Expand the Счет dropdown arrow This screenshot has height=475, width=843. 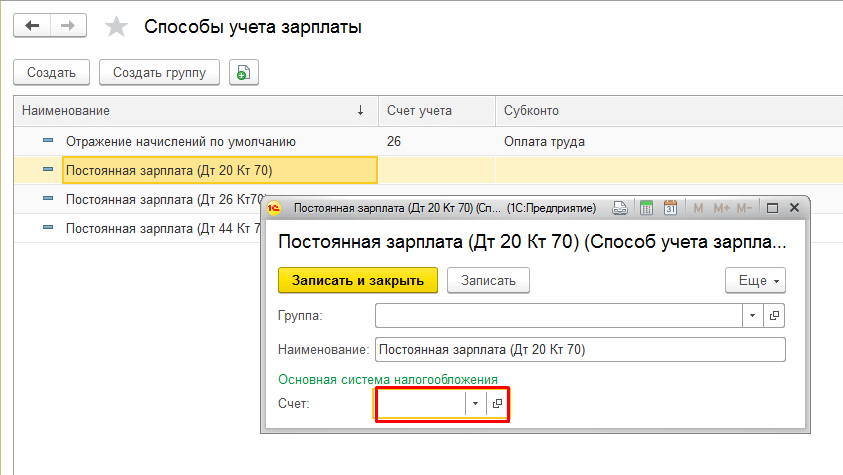point(475,404)
